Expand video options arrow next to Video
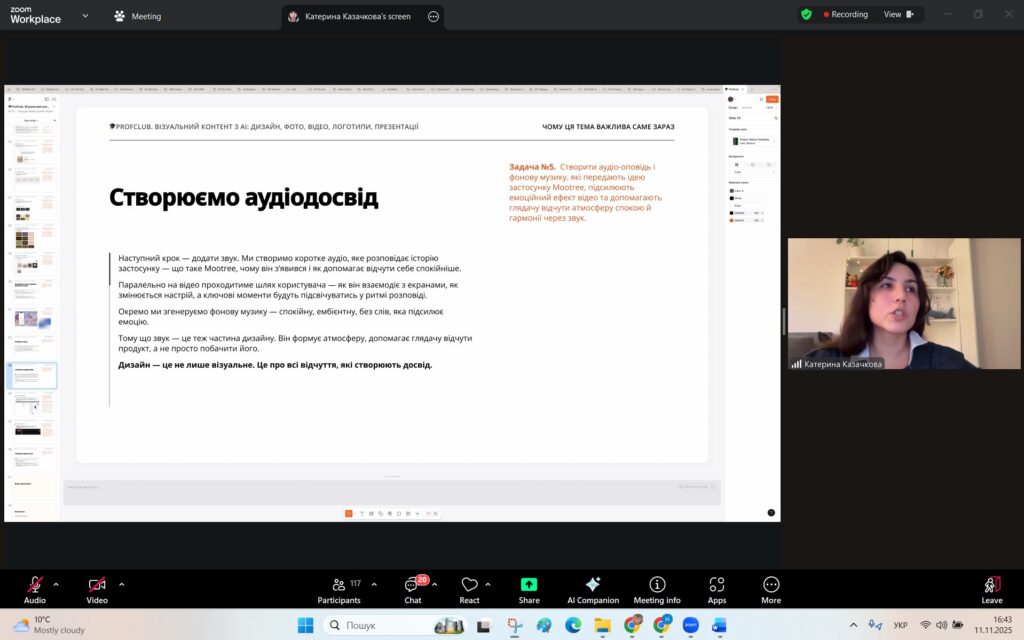 coord(122,584)
